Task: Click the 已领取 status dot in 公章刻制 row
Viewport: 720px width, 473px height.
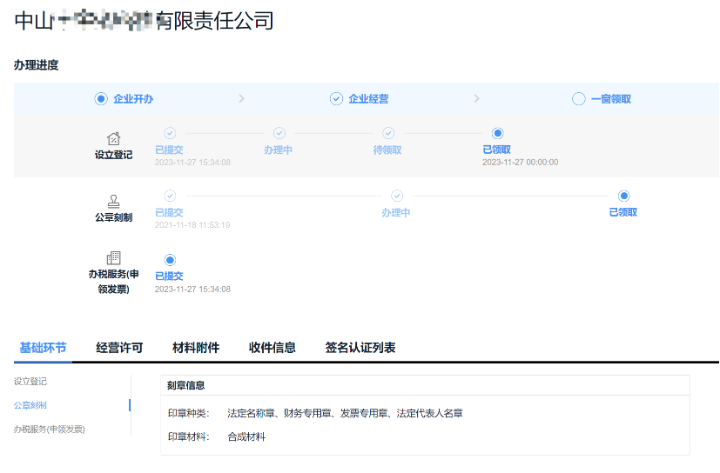Action: [x=624, y=196]
